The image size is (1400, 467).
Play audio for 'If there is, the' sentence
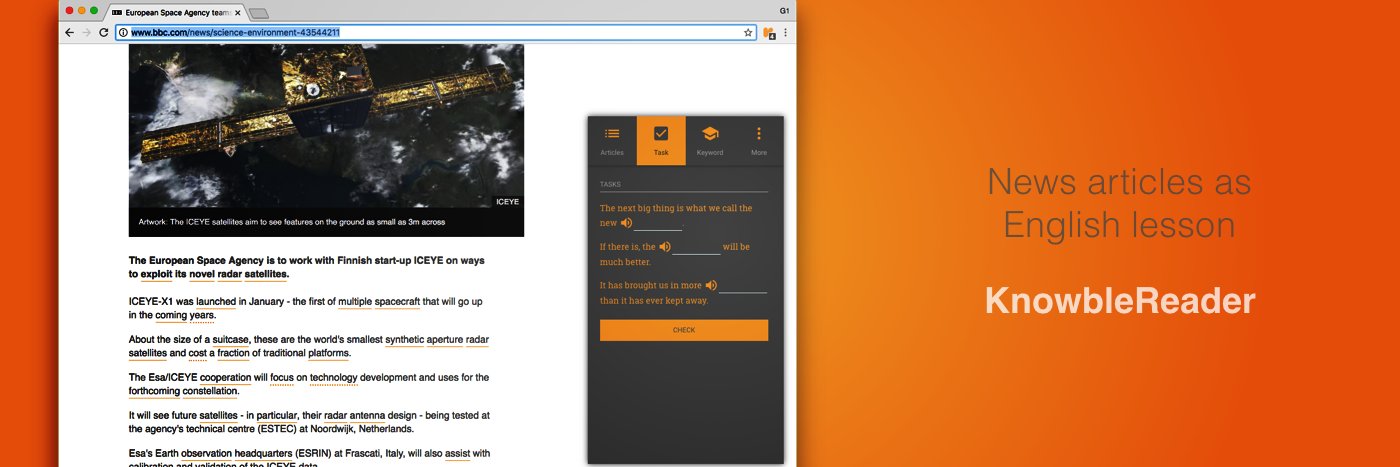click(x=665, y=246)
